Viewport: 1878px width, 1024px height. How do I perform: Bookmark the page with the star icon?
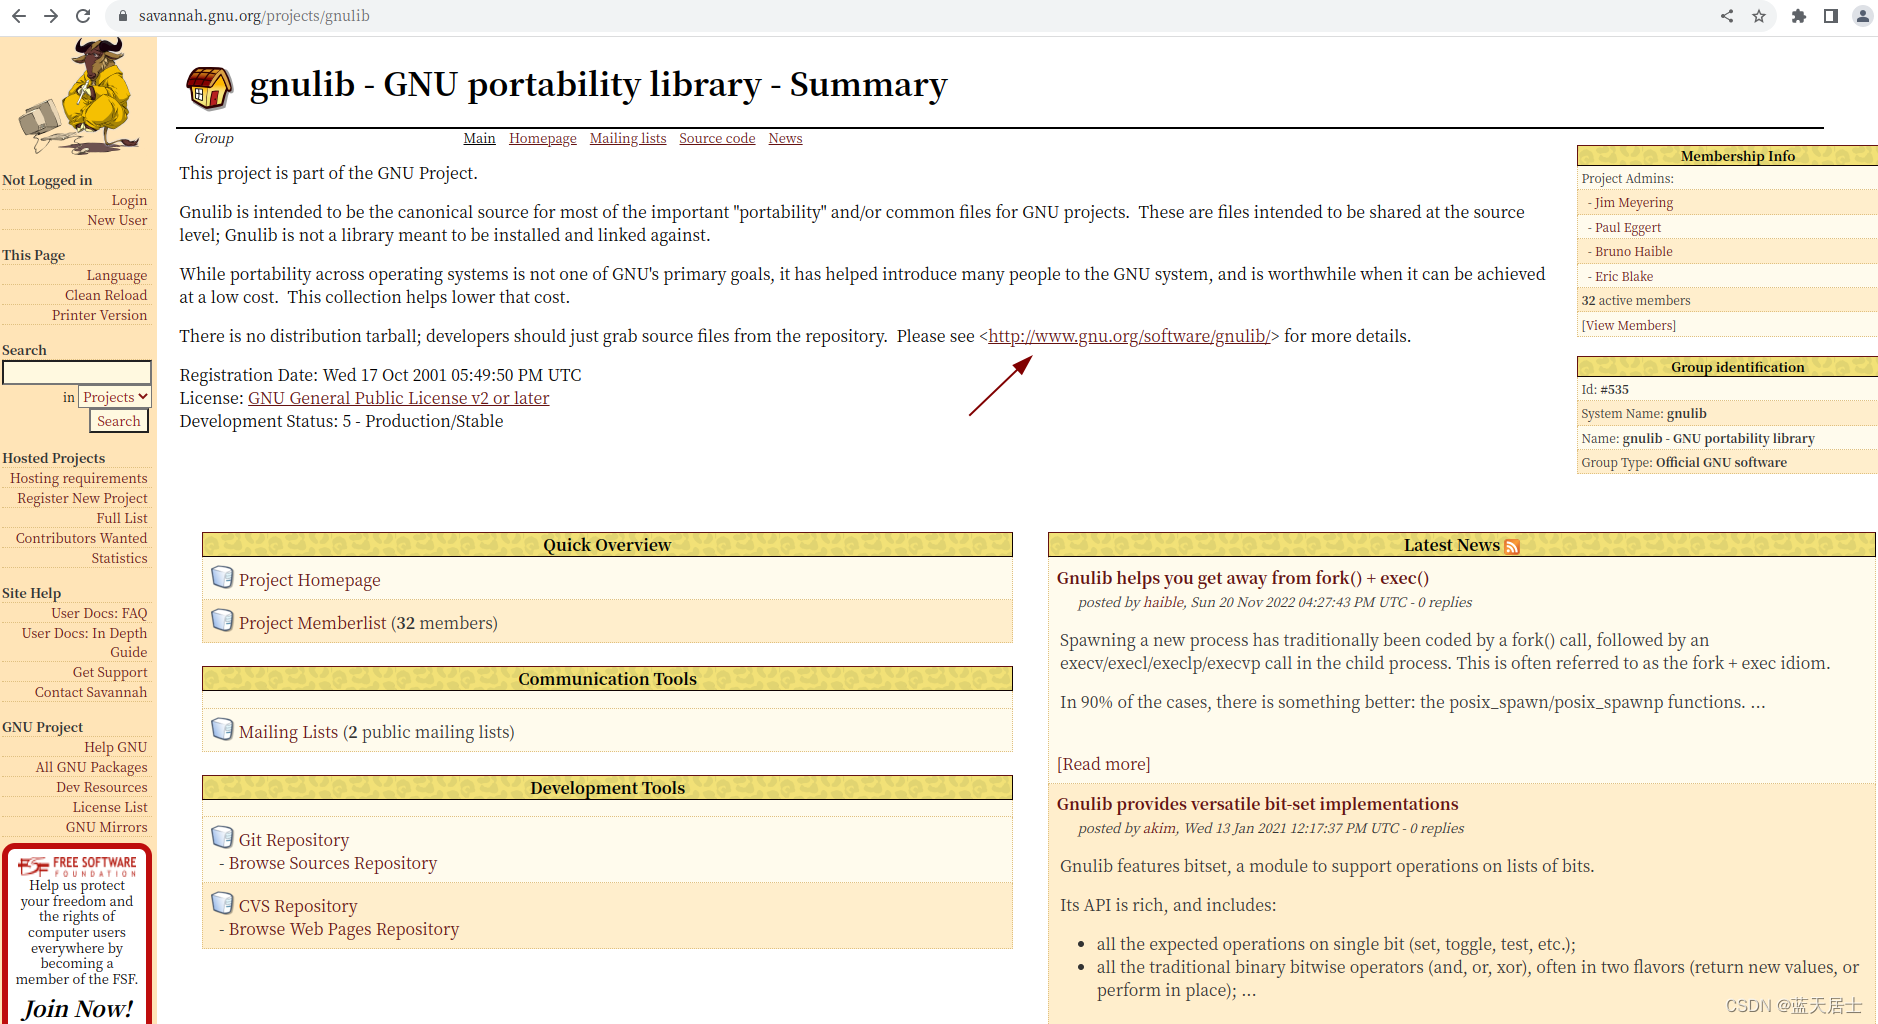click(1759, 16)
